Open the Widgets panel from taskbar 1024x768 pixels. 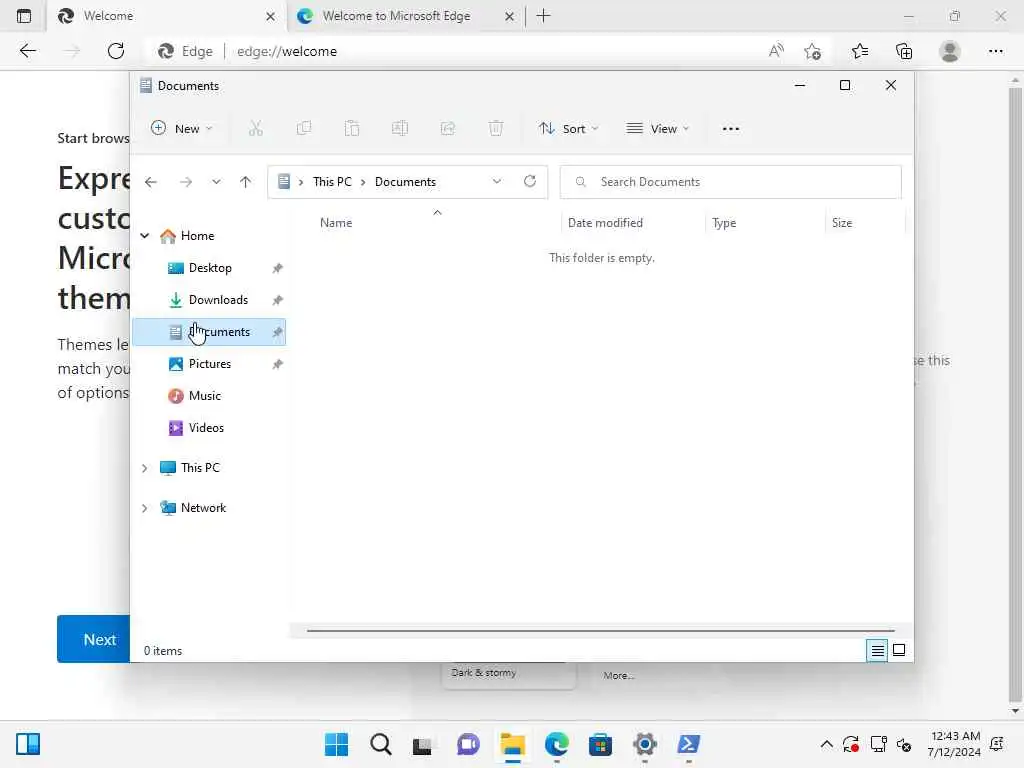28,744
